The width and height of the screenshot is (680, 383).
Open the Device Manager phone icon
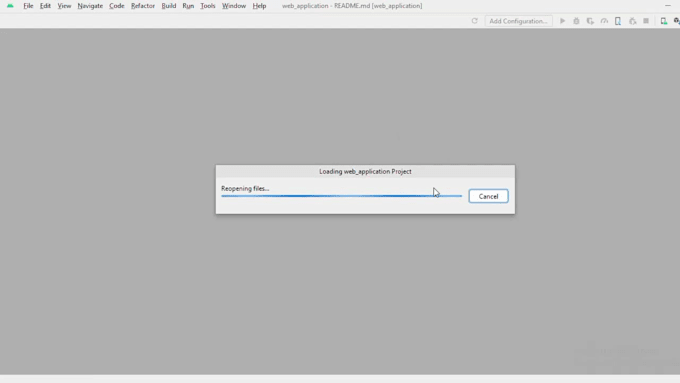(x=664, y=21)
